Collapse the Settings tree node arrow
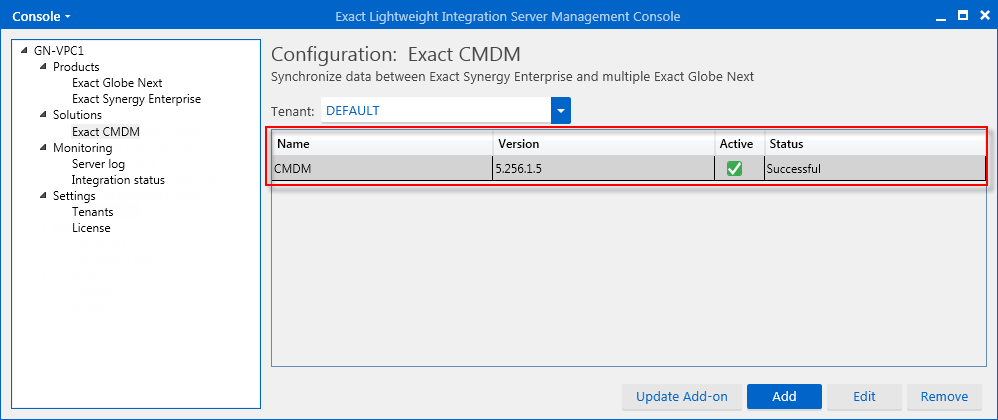 point(43,195)
